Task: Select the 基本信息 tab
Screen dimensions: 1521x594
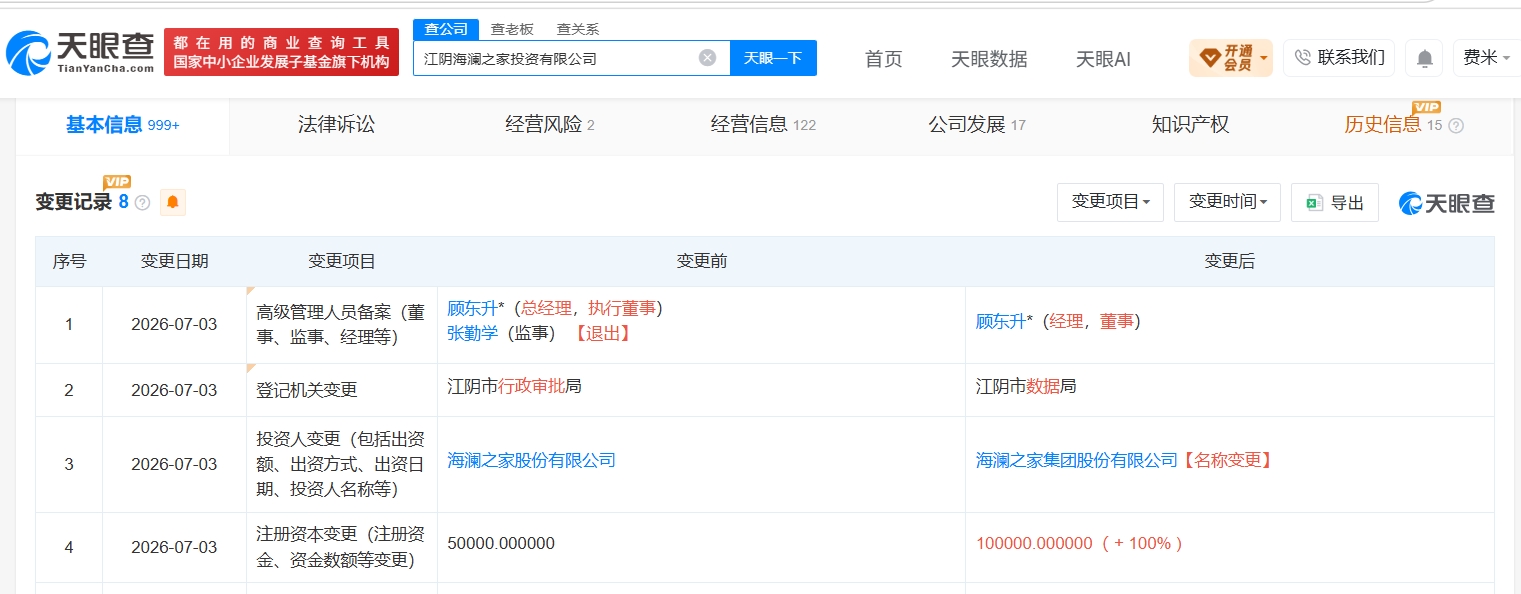Action: coord(122,125)
